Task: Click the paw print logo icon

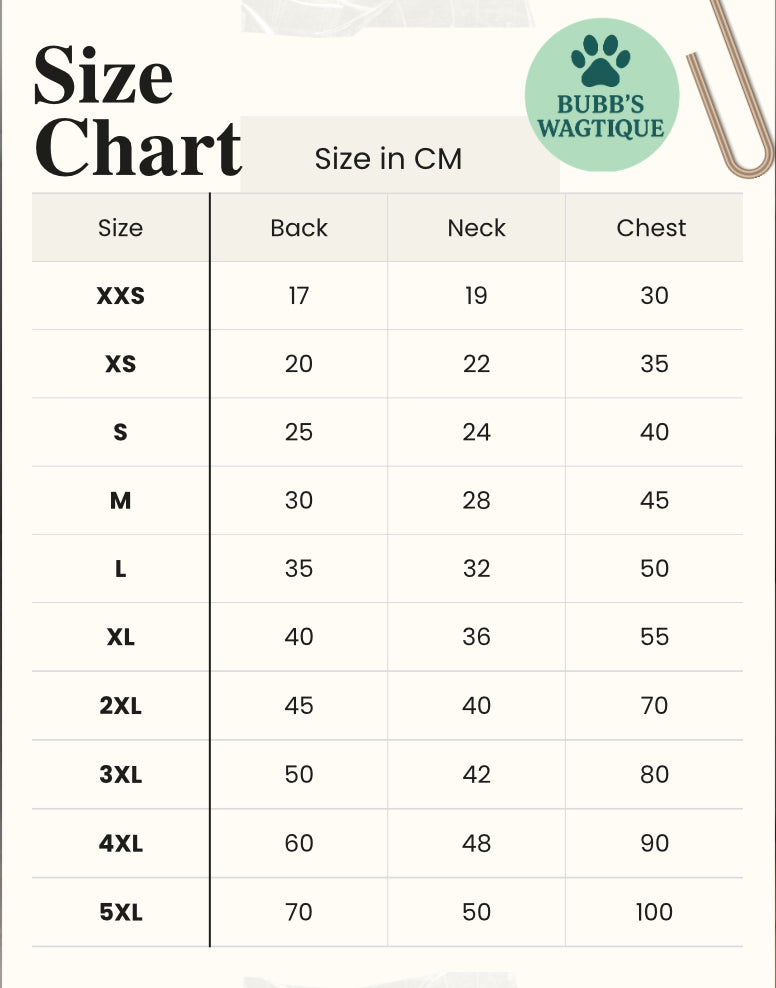Action: click(601, 61)
